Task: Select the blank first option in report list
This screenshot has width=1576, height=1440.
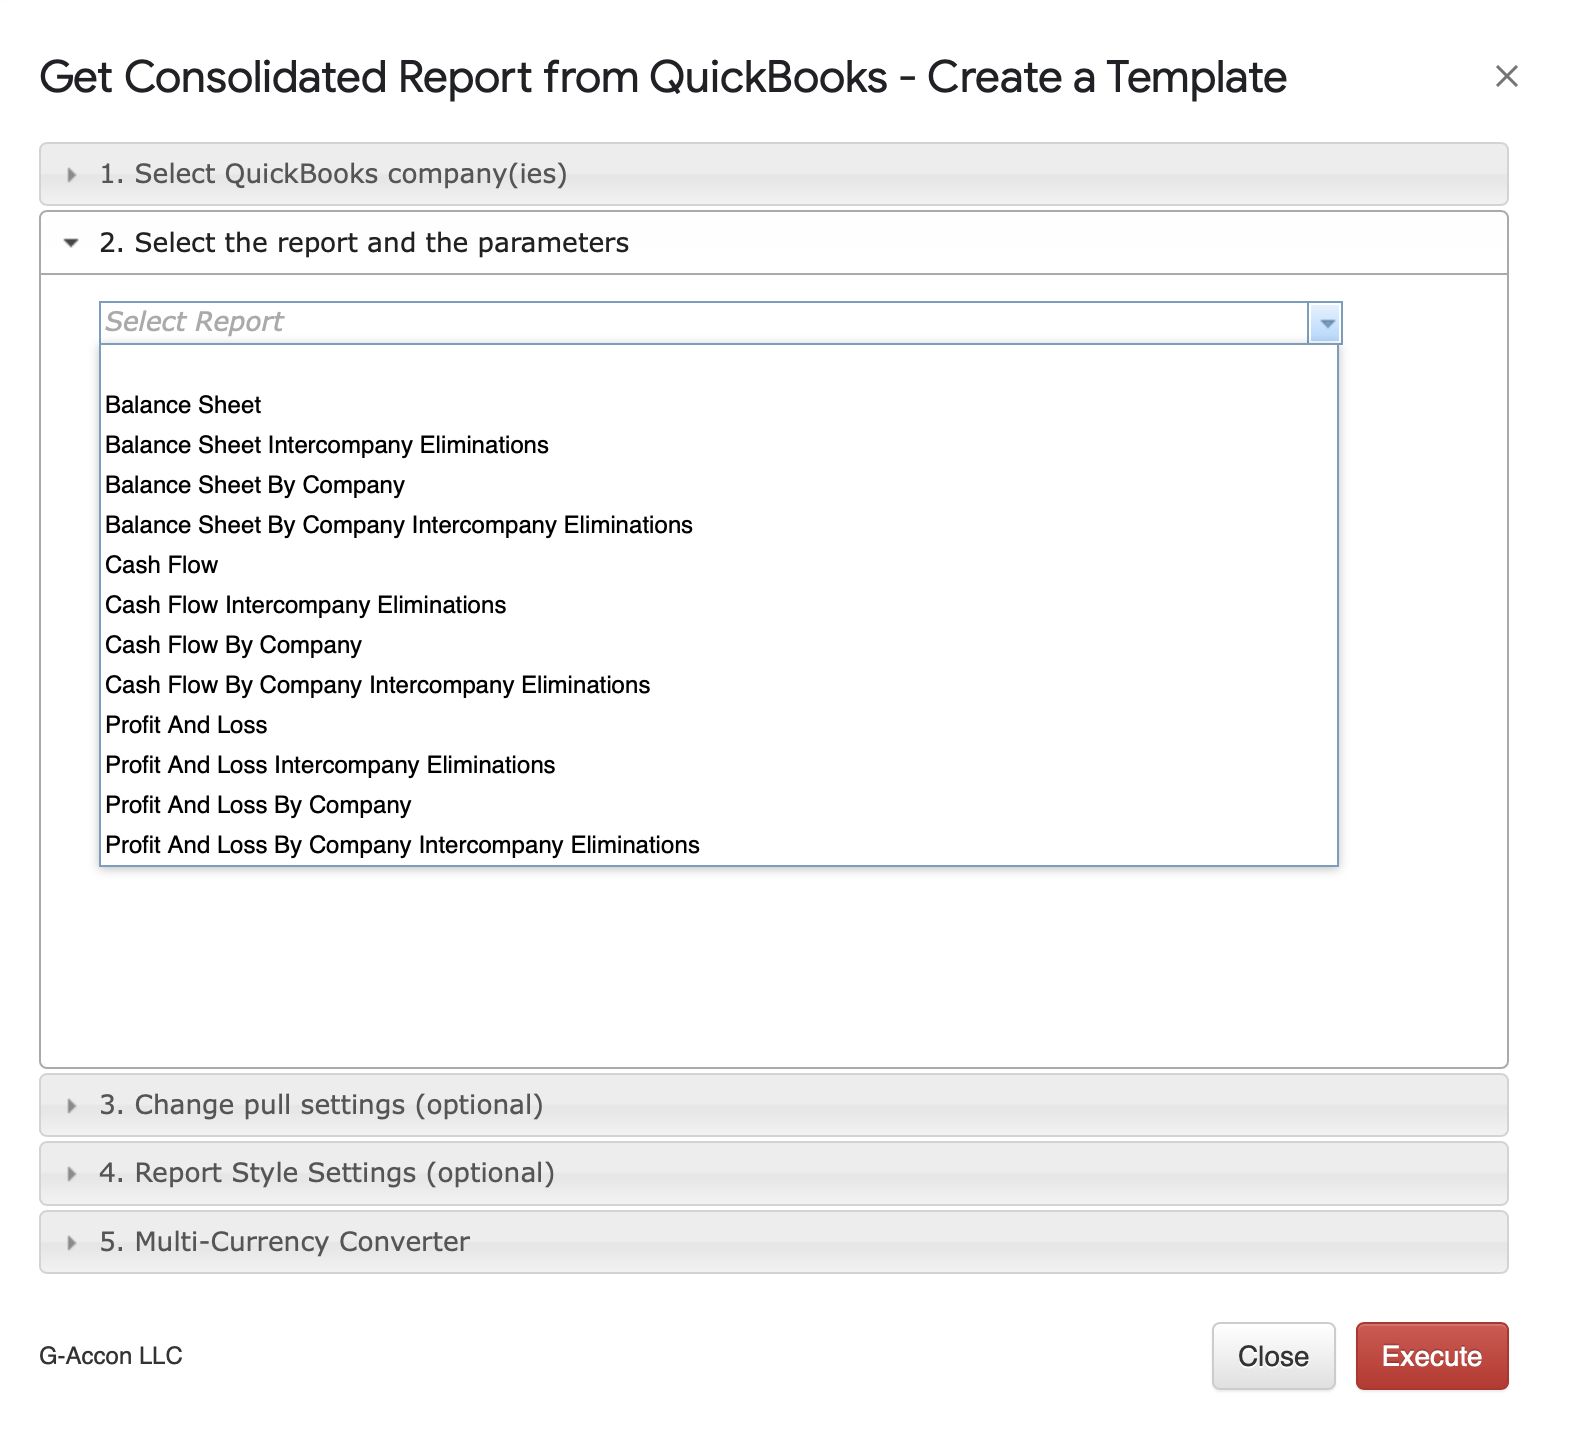Action: coord(718,366)
